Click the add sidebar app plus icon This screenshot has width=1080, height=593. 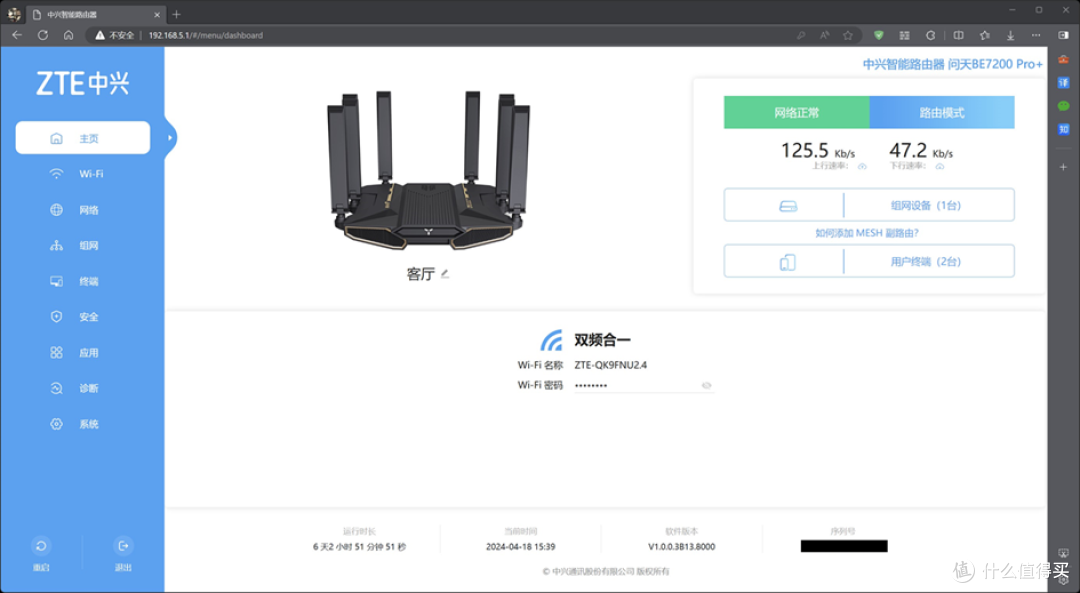1063,167
